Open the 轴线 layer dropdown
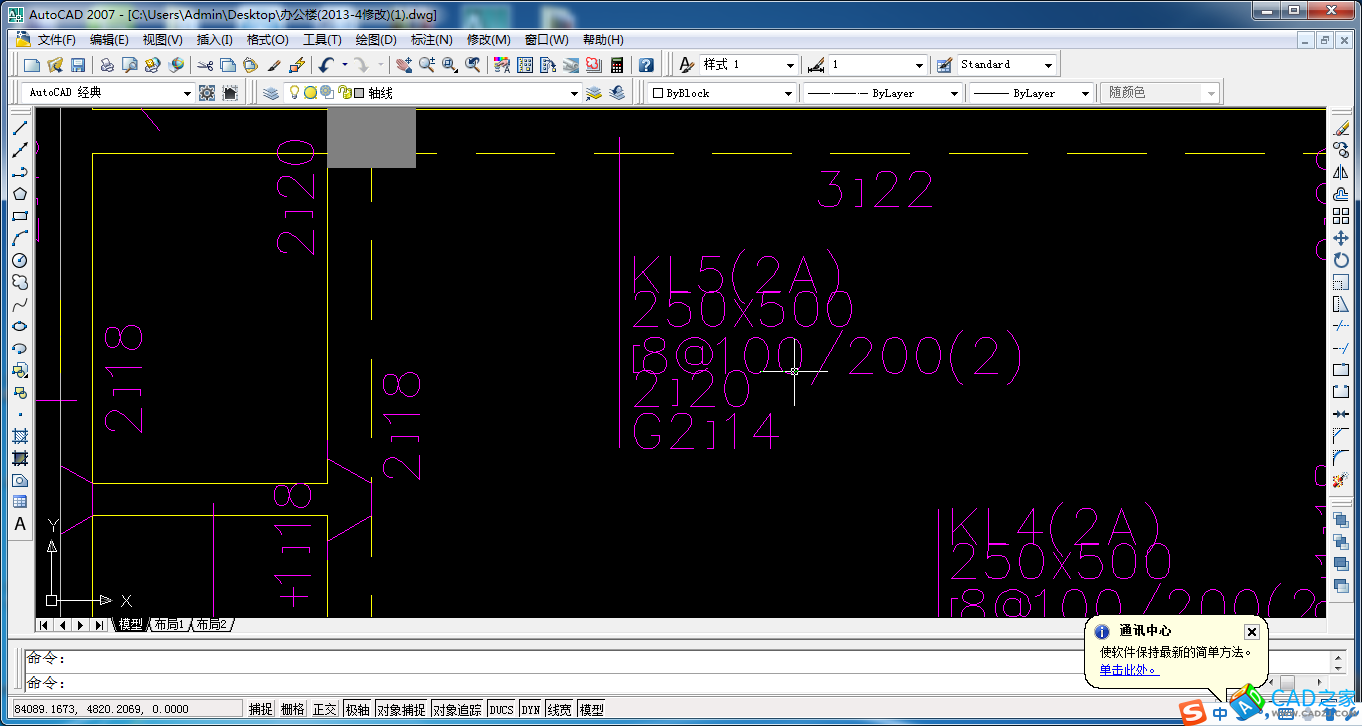The height and width of the screenshot is (726, 1362). [574, 93]
